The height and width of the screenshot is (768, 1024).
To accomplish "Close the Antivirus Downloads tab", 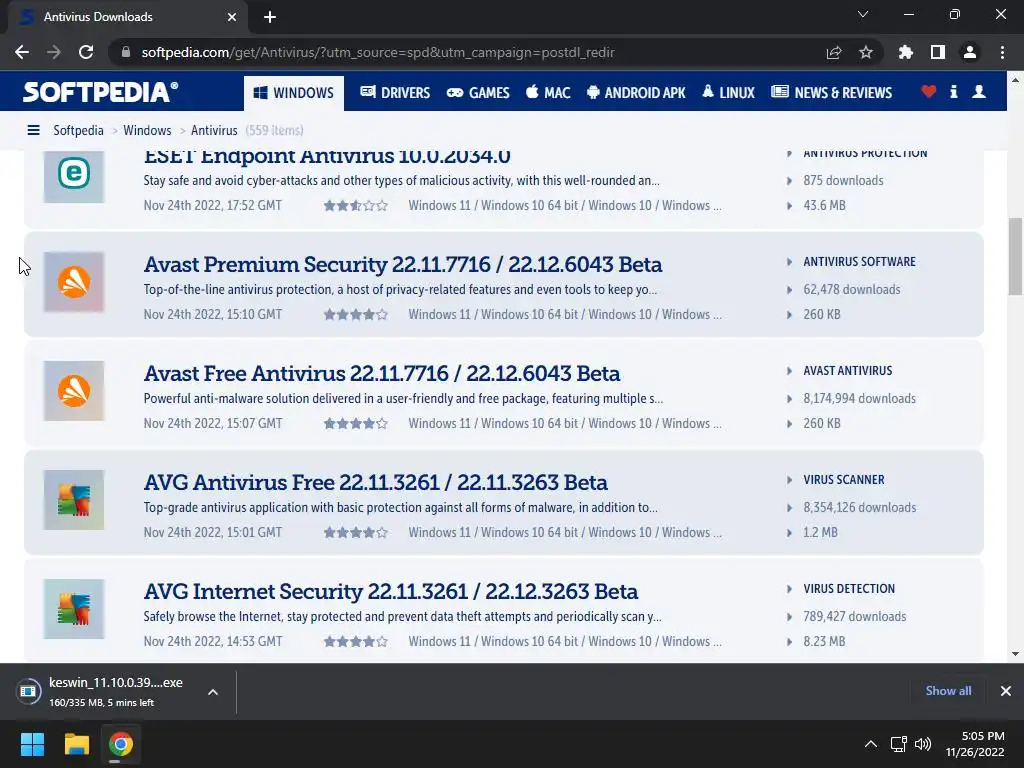I will point(232,17).
